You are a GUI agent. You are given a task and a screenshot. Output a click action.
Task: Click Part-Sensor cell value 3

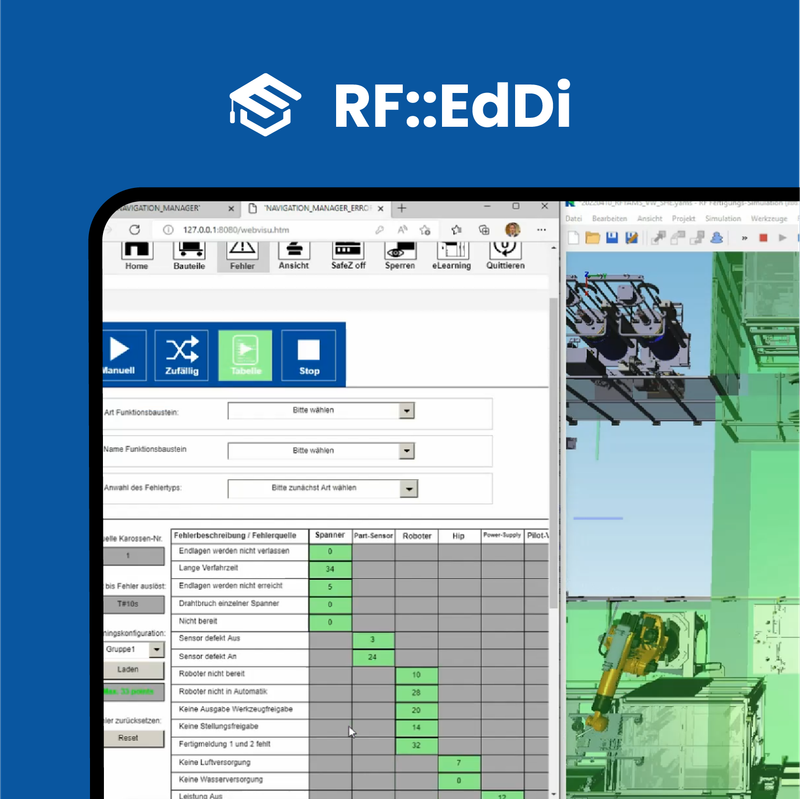[373, 640]
